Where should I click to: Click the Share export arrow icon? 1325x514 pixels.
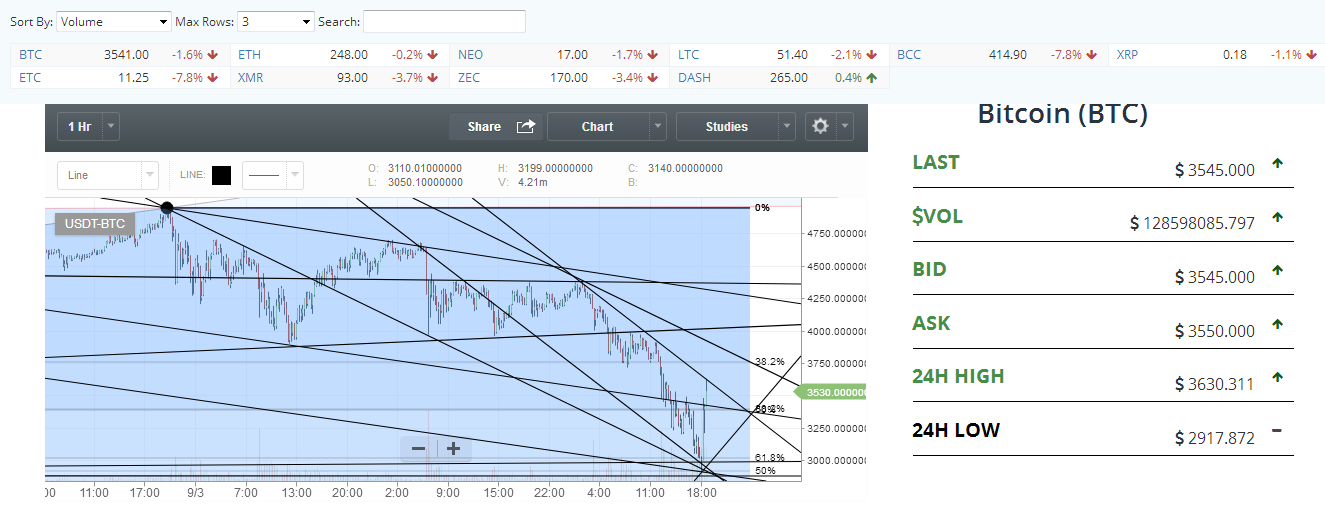click(526, 126)
